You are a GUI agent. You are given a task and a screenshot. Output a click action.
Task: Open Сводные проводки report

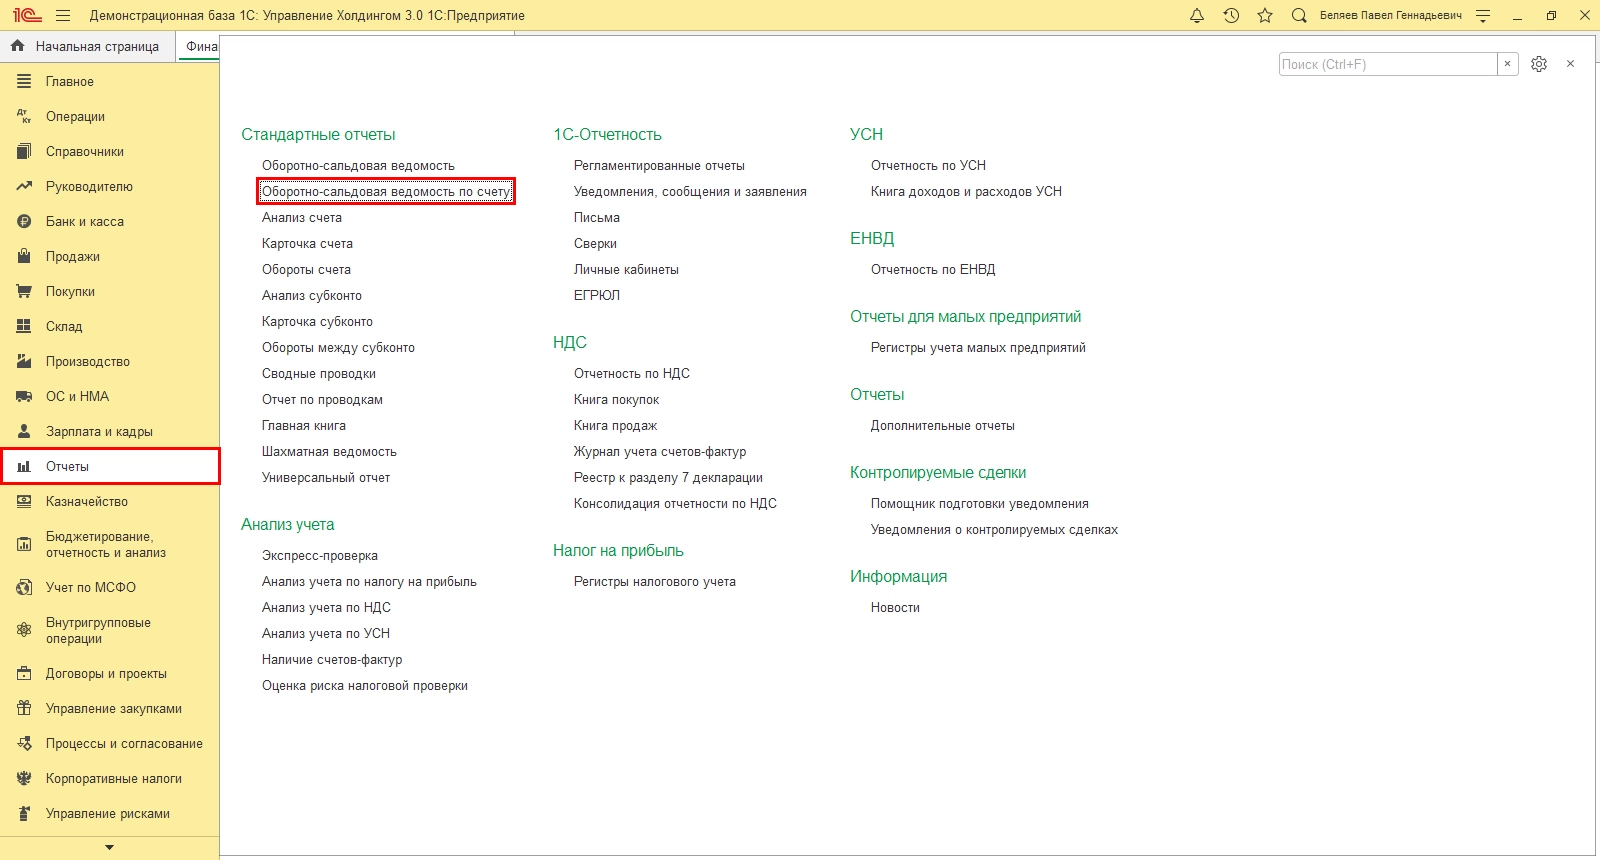(319, 373)
